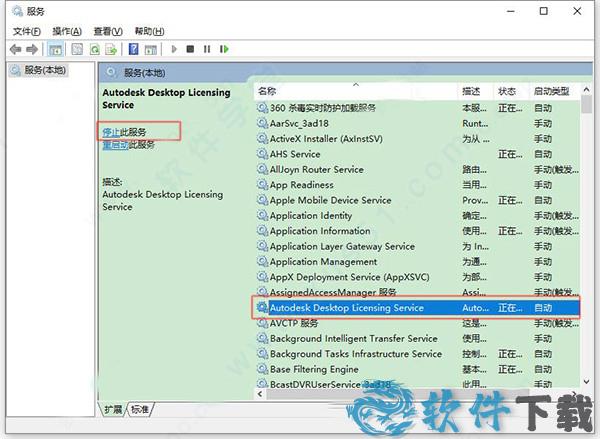Click the Forward arrow in toolbar

tap(32, 48)
